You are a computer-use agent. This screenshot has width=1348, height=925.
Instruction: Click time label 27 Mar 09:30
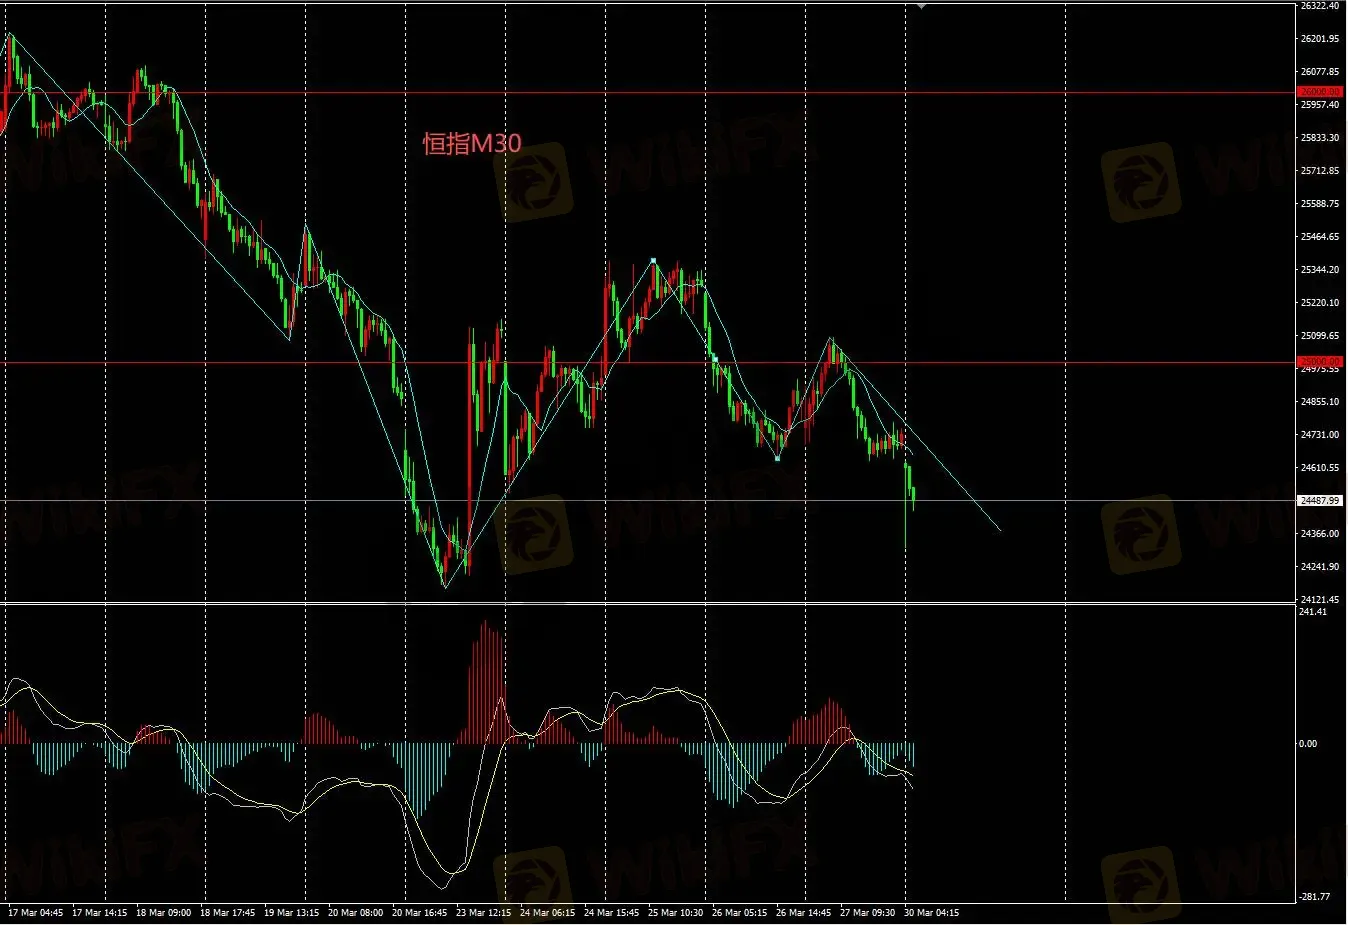pos(867,913)
